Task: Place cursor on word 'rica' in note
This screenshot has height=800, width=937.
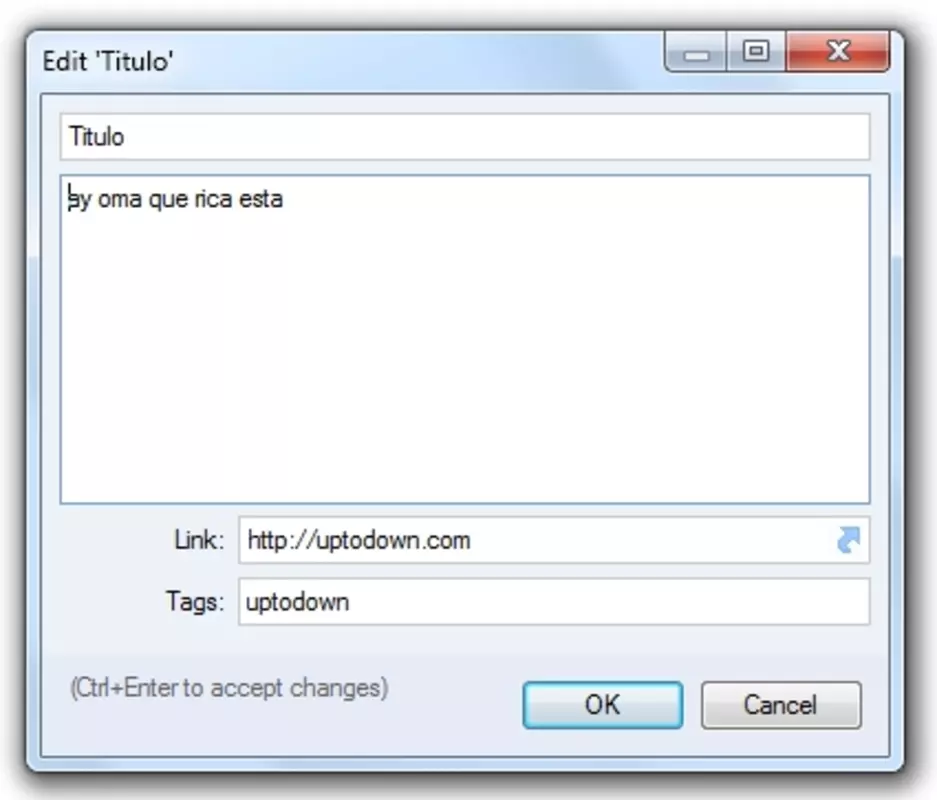Action: [x=213, y=199]
